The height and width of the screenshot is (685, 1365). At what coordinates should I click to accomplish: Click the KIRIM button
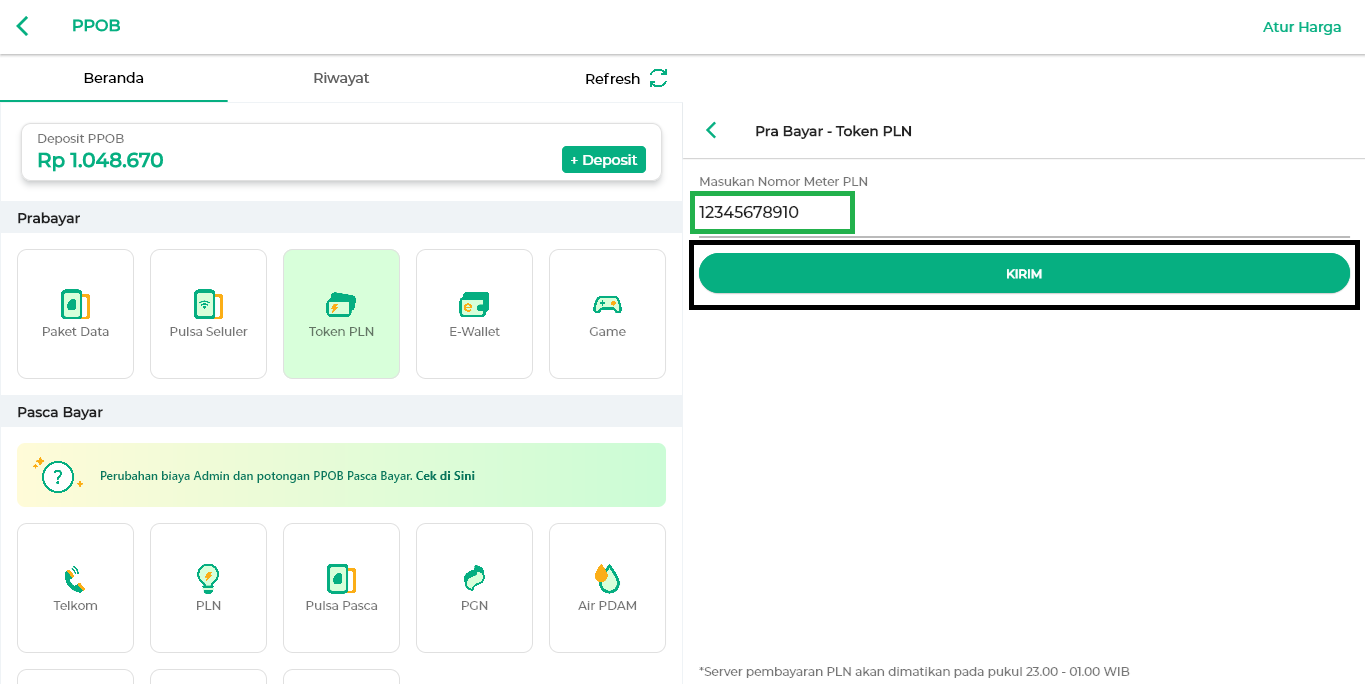1024,273
